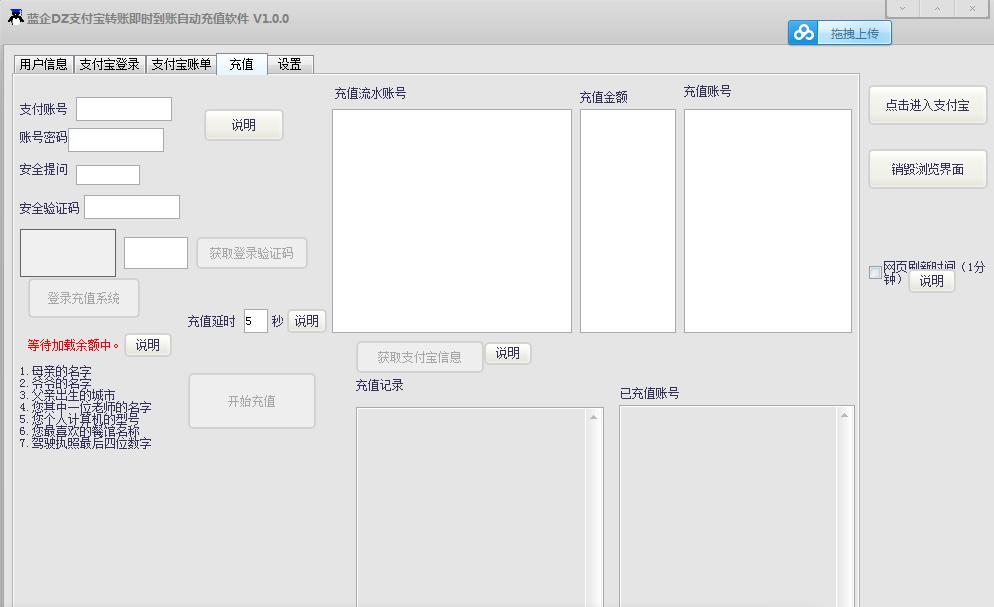This screenshot has height=607, width=994.
Task: Click the cloud icon on the upload button
Action: pyautogui.click(x=804, y=32)
